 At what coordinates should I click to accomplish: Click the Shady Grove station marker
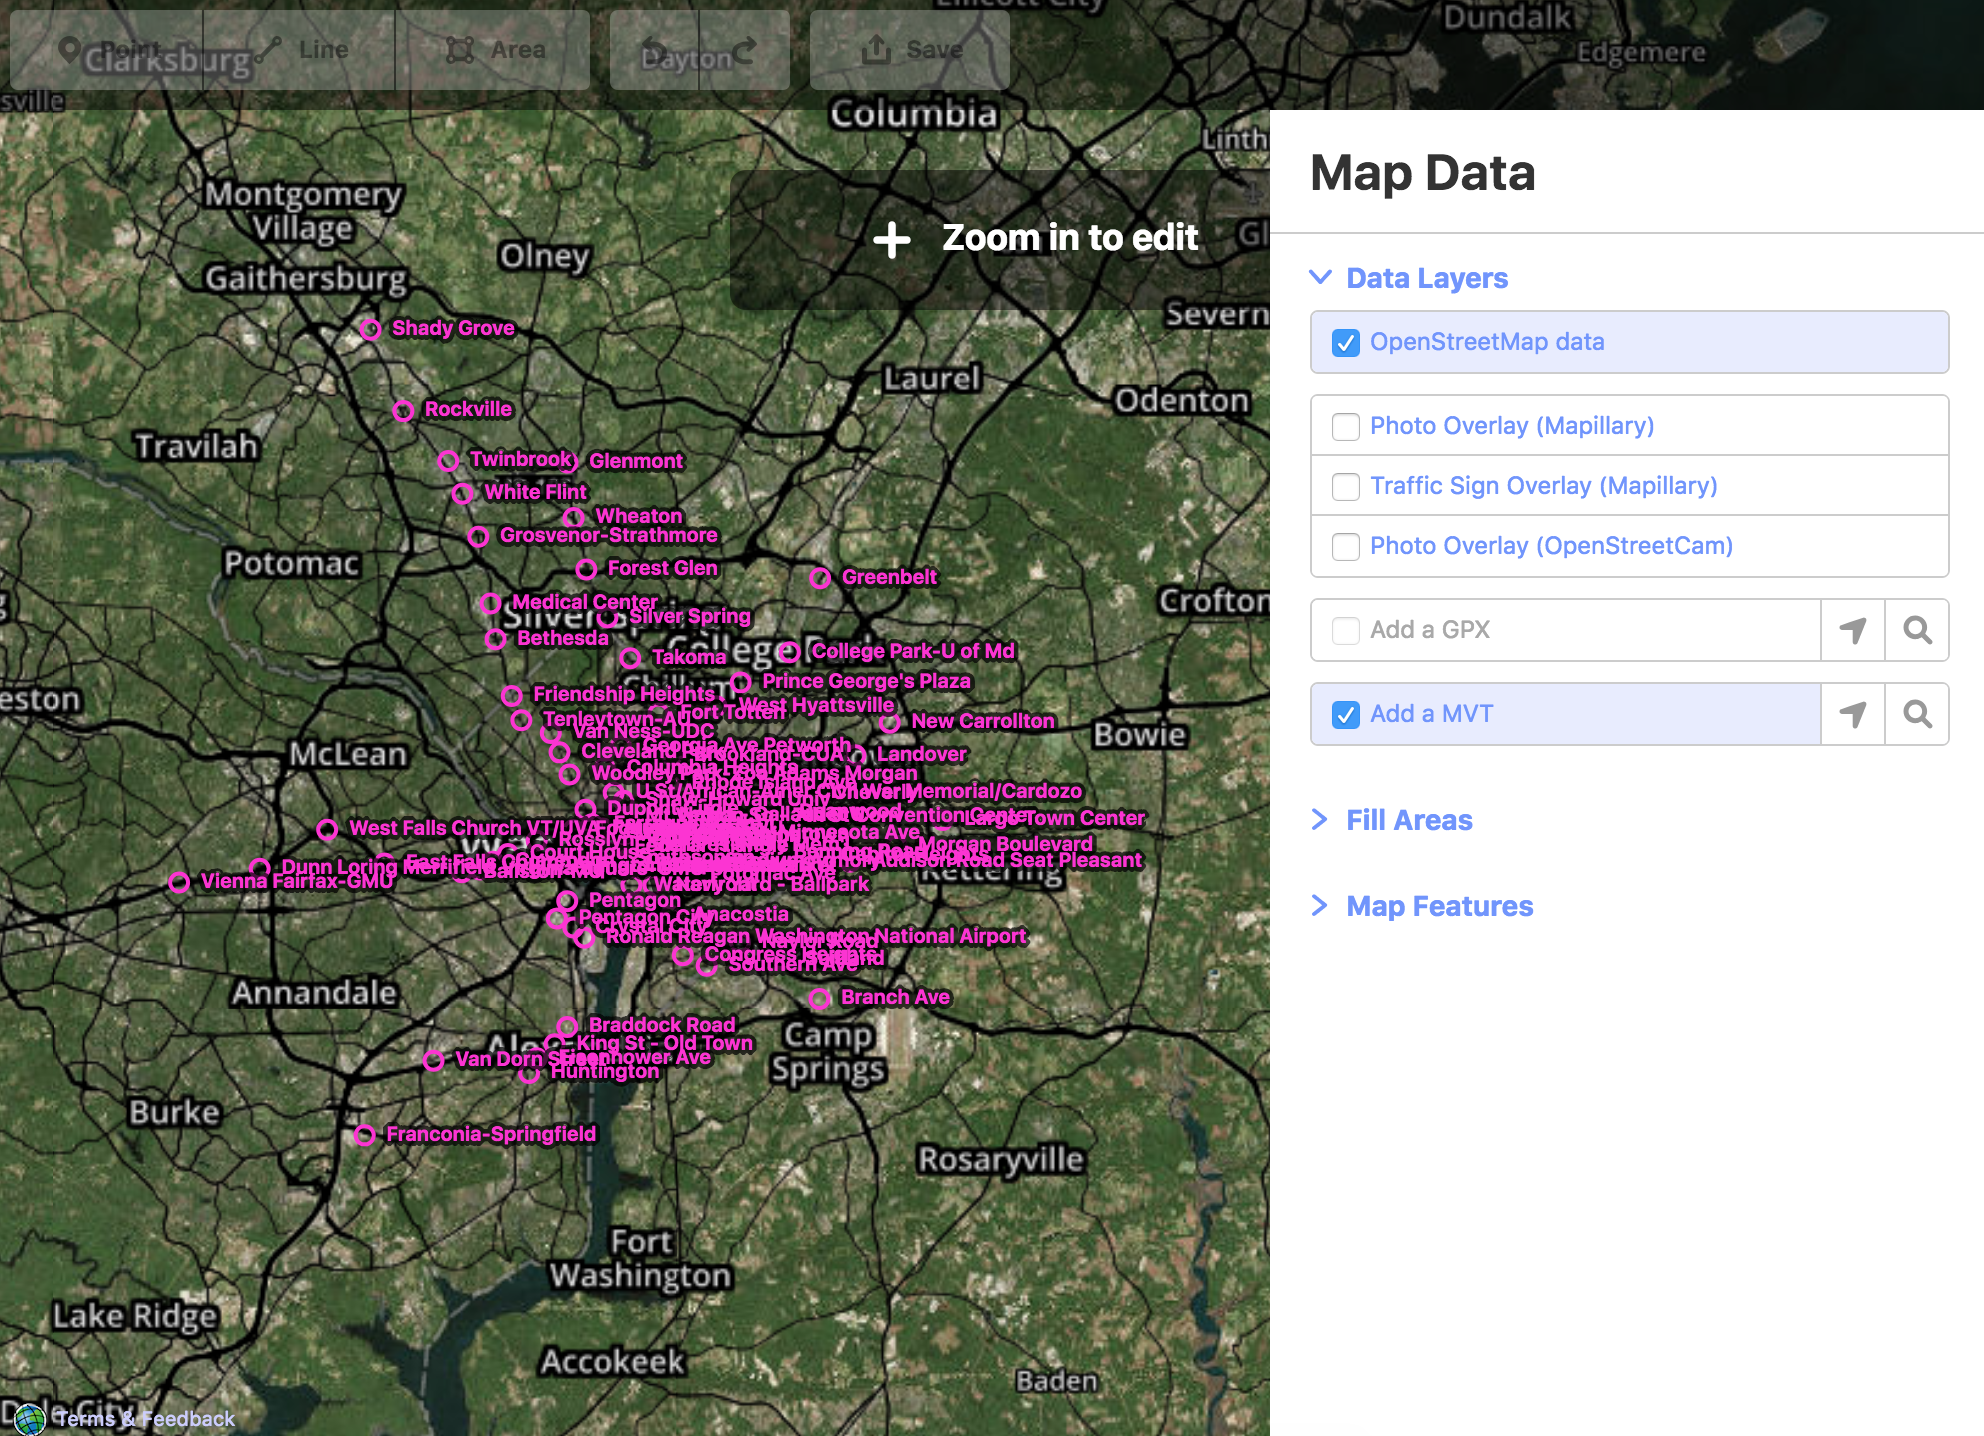click(371, 330)
